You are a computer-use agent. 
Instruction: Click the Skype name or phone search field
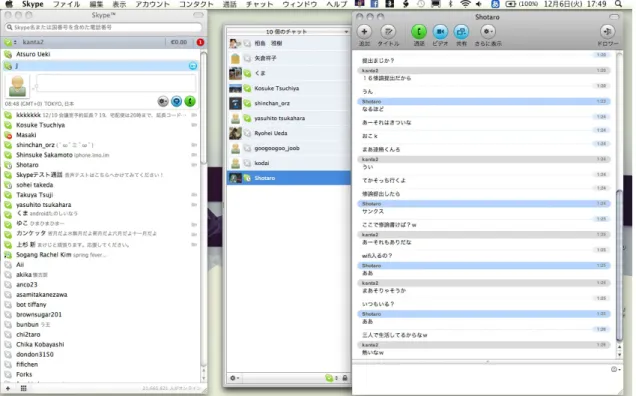[103, 27]
